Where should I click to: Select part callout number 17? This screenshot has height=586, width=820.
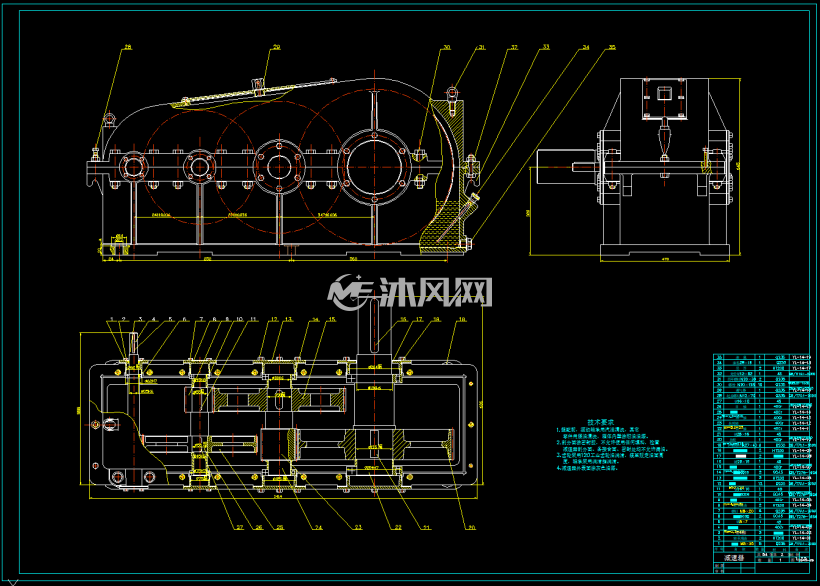click(419, 319)
